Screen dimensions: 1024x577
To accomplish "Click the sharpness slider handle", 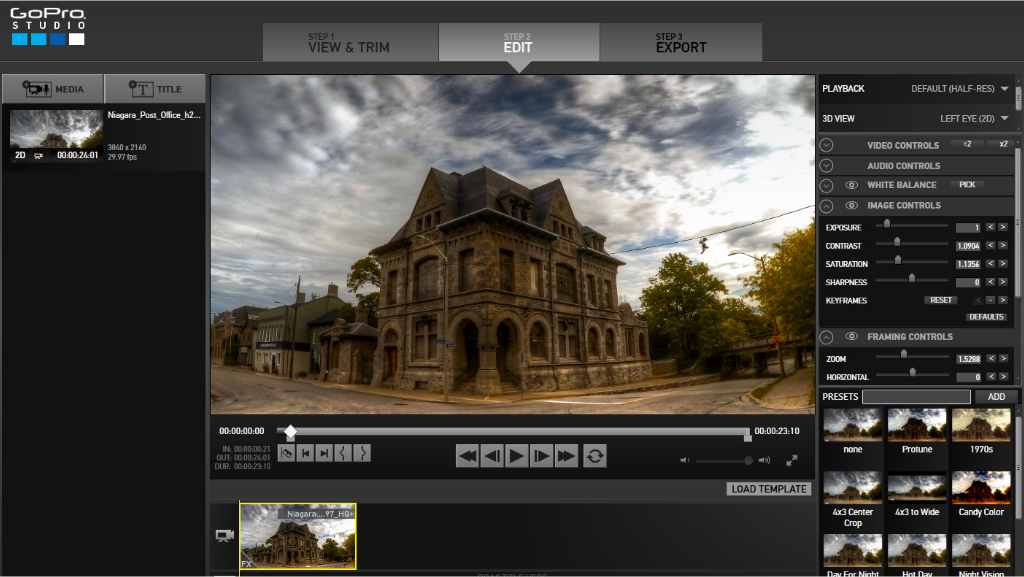I will pyautogui.click(x=912, y=279).
